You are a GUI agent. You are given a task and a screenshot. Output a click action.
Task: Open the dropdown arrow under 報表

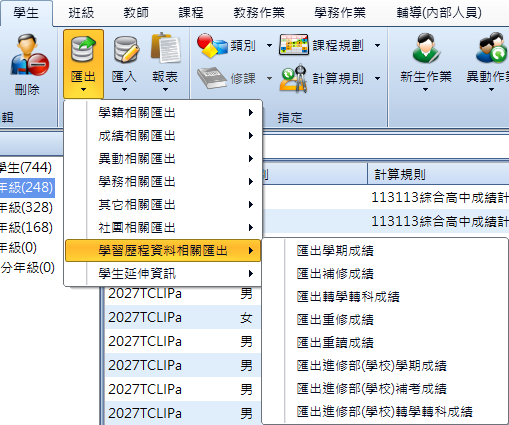pos(165,89)
